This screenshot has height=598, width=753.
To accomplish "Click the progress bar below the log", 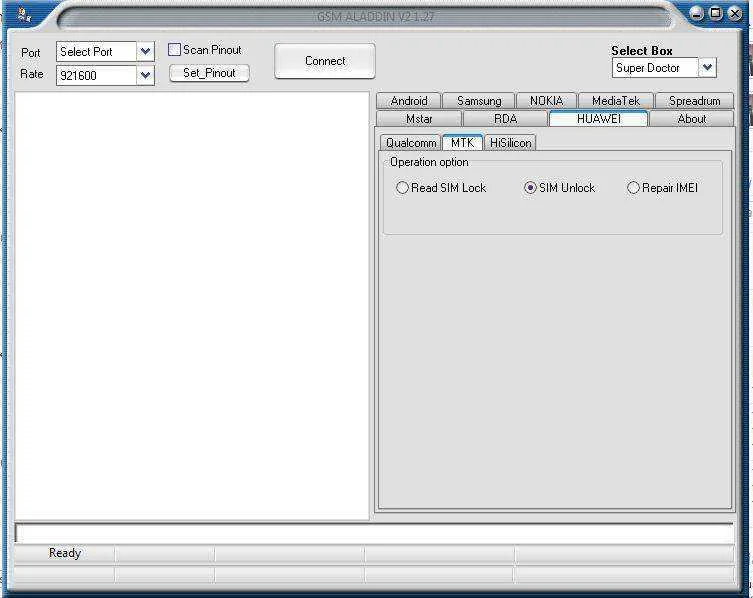I will (x=375, y=533).
